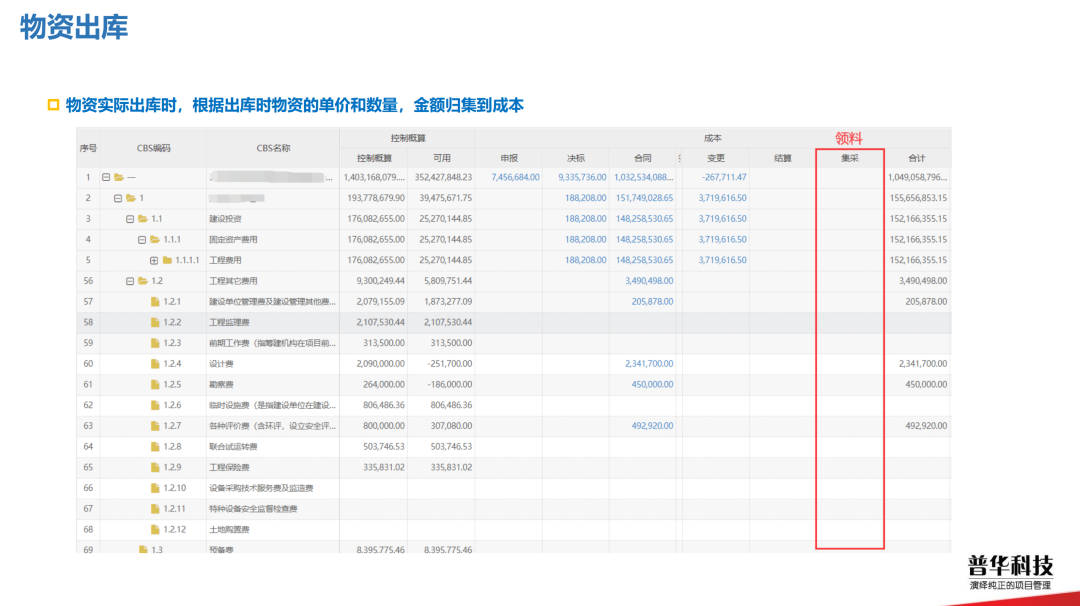This screenshot has width=1080, height=606.
Task: Click the 序号 column header
Action: (88, 148)
